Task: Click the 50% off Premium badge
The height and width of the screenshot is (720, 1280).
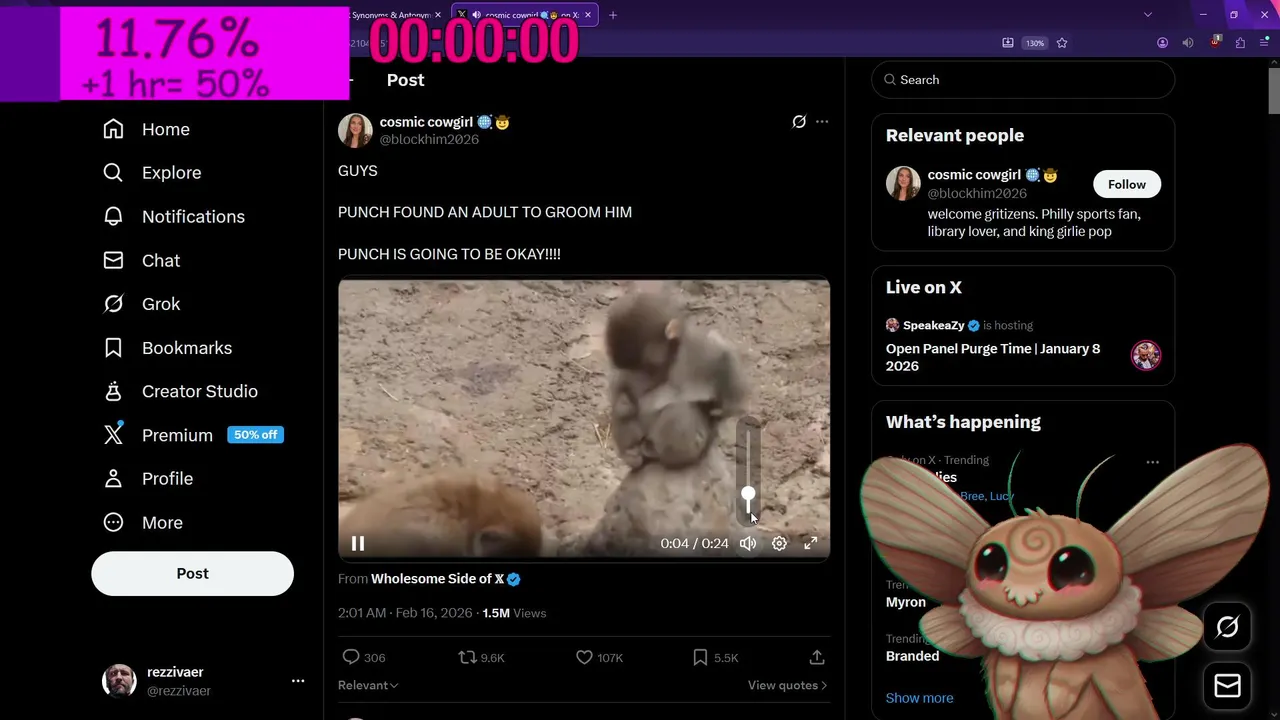Action: point(256,435)
